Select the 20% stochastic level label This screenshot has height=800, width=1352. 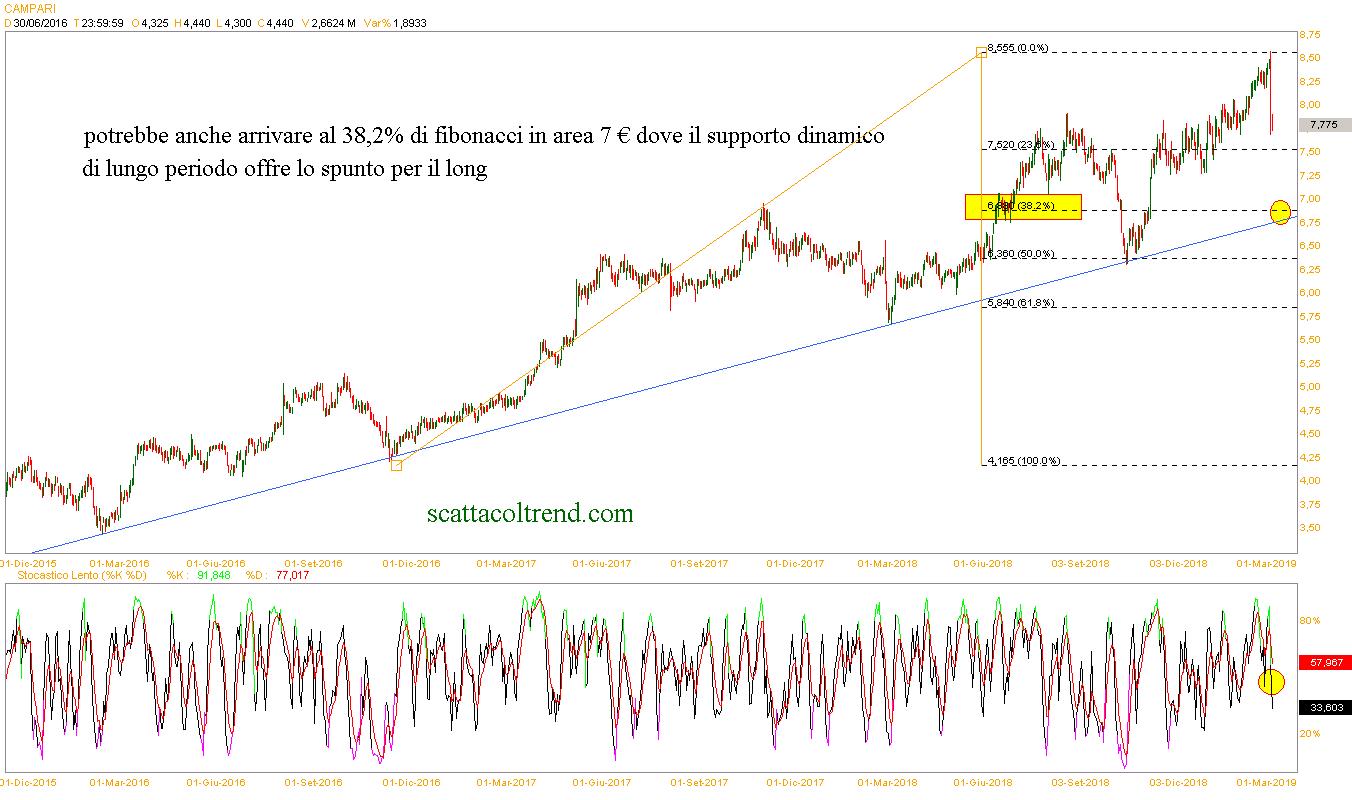[x=1309, y=734]
